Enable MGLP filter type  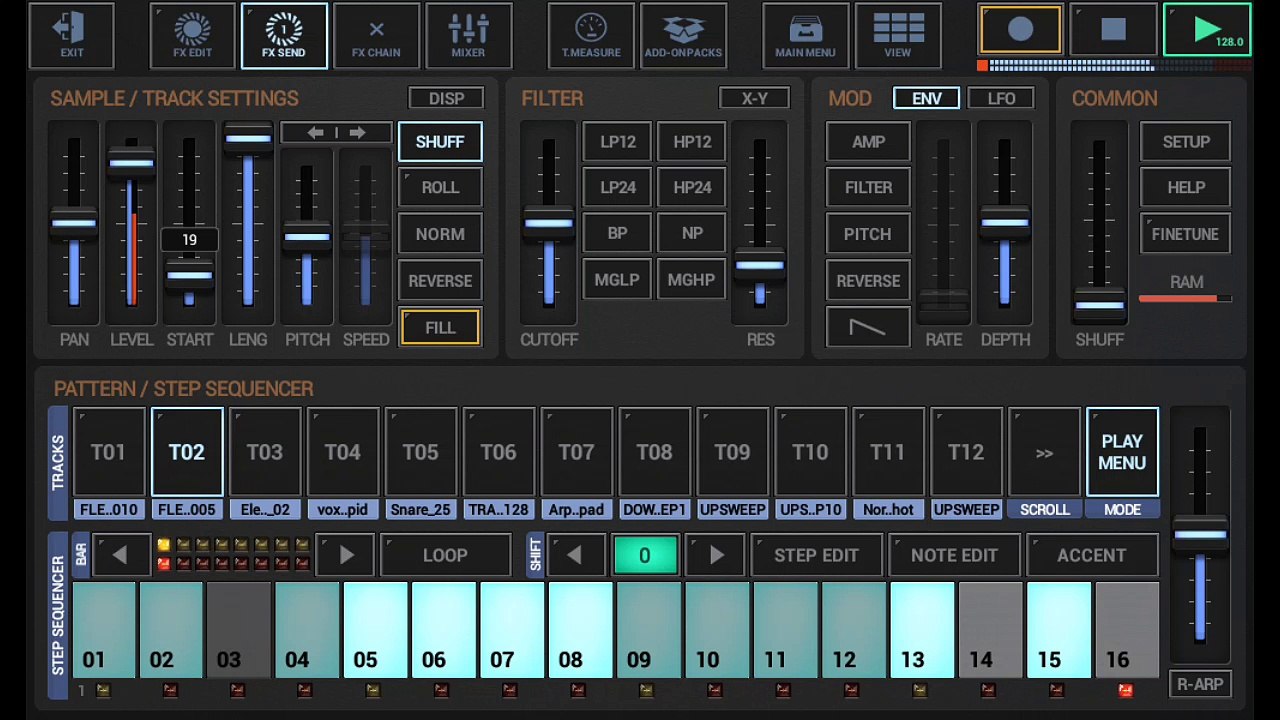618,281
